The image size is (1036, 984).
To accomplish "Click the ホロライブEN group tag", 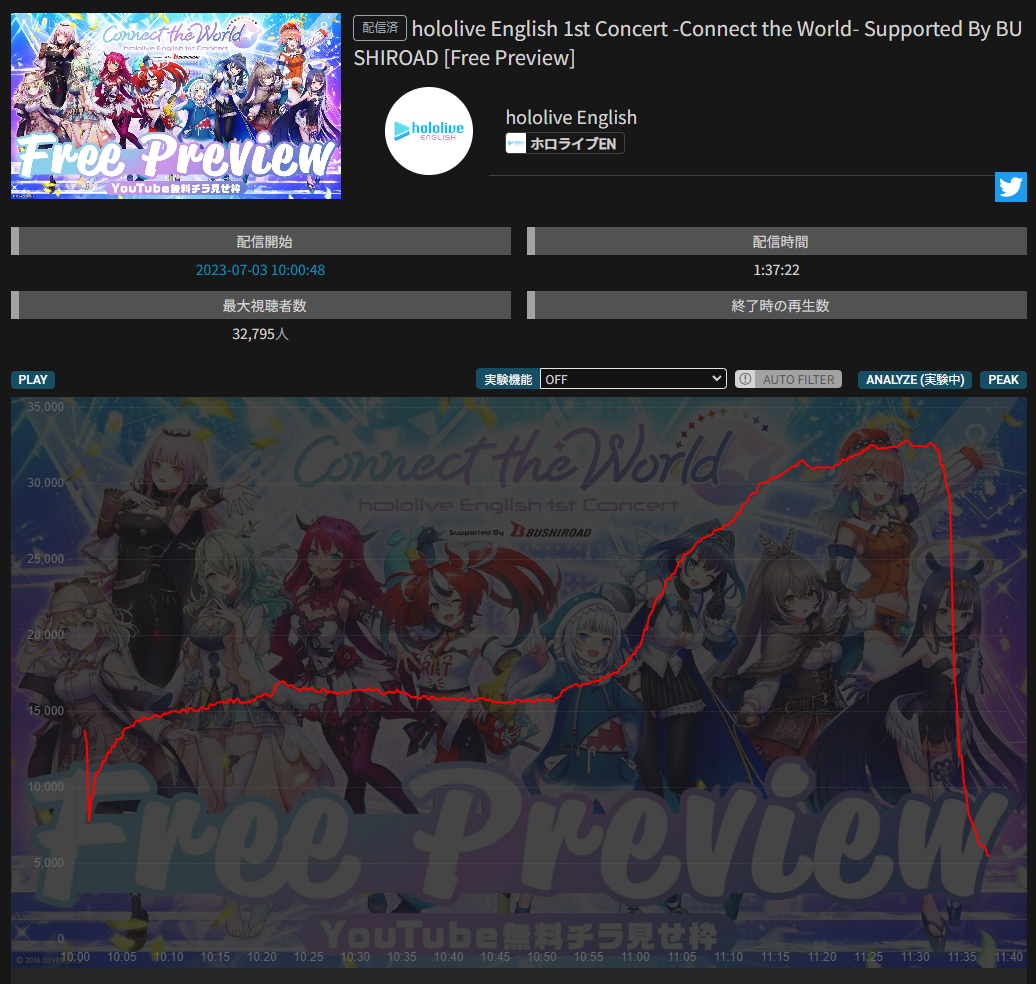I will 565,143.
